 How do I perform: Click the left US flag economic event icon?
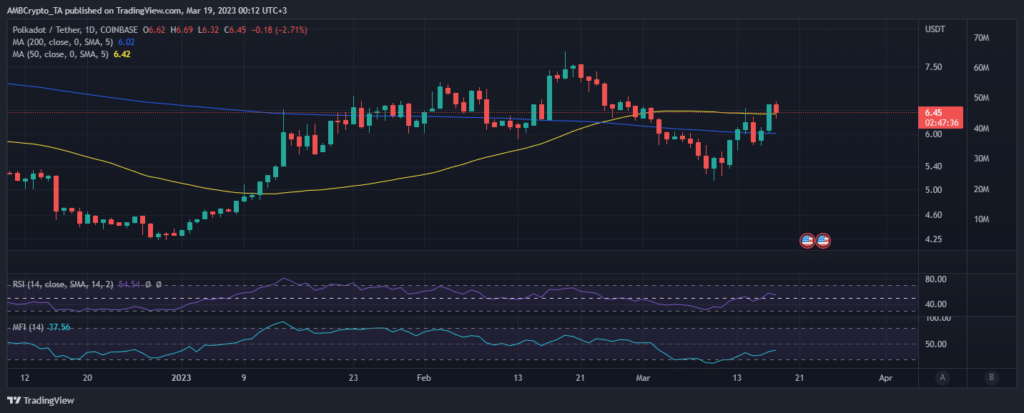pyautogui.click(x=807, y=241)
